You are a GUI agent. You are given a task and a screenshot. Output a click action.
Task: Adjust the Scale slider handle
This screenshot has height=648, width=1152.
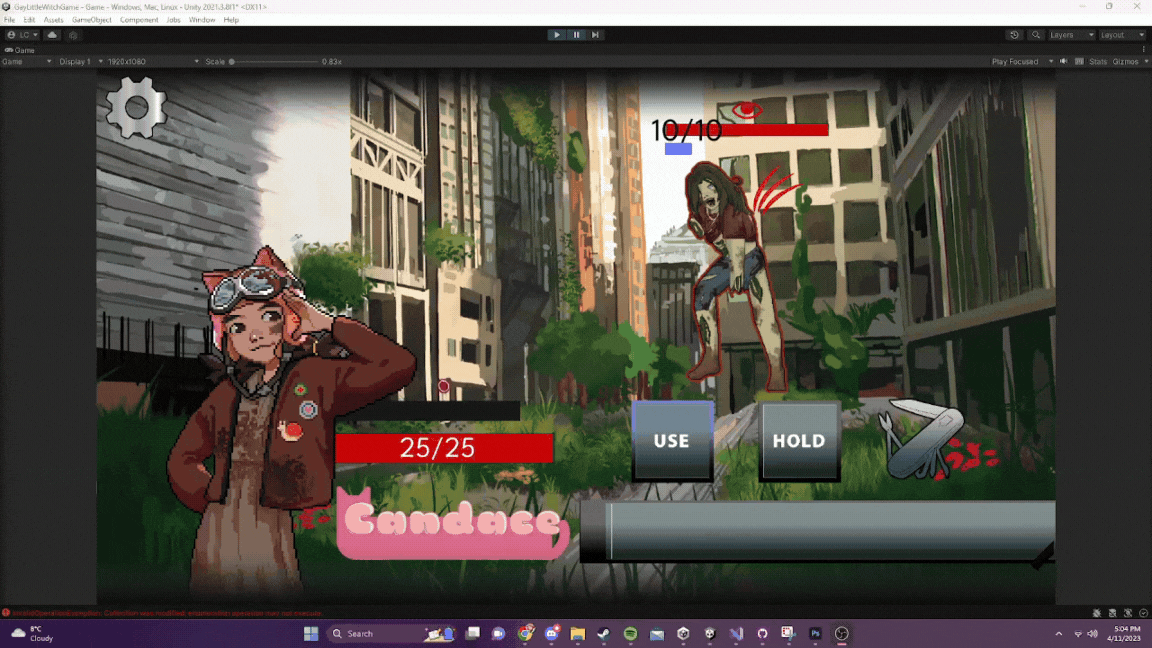click(x=231, y=62)
